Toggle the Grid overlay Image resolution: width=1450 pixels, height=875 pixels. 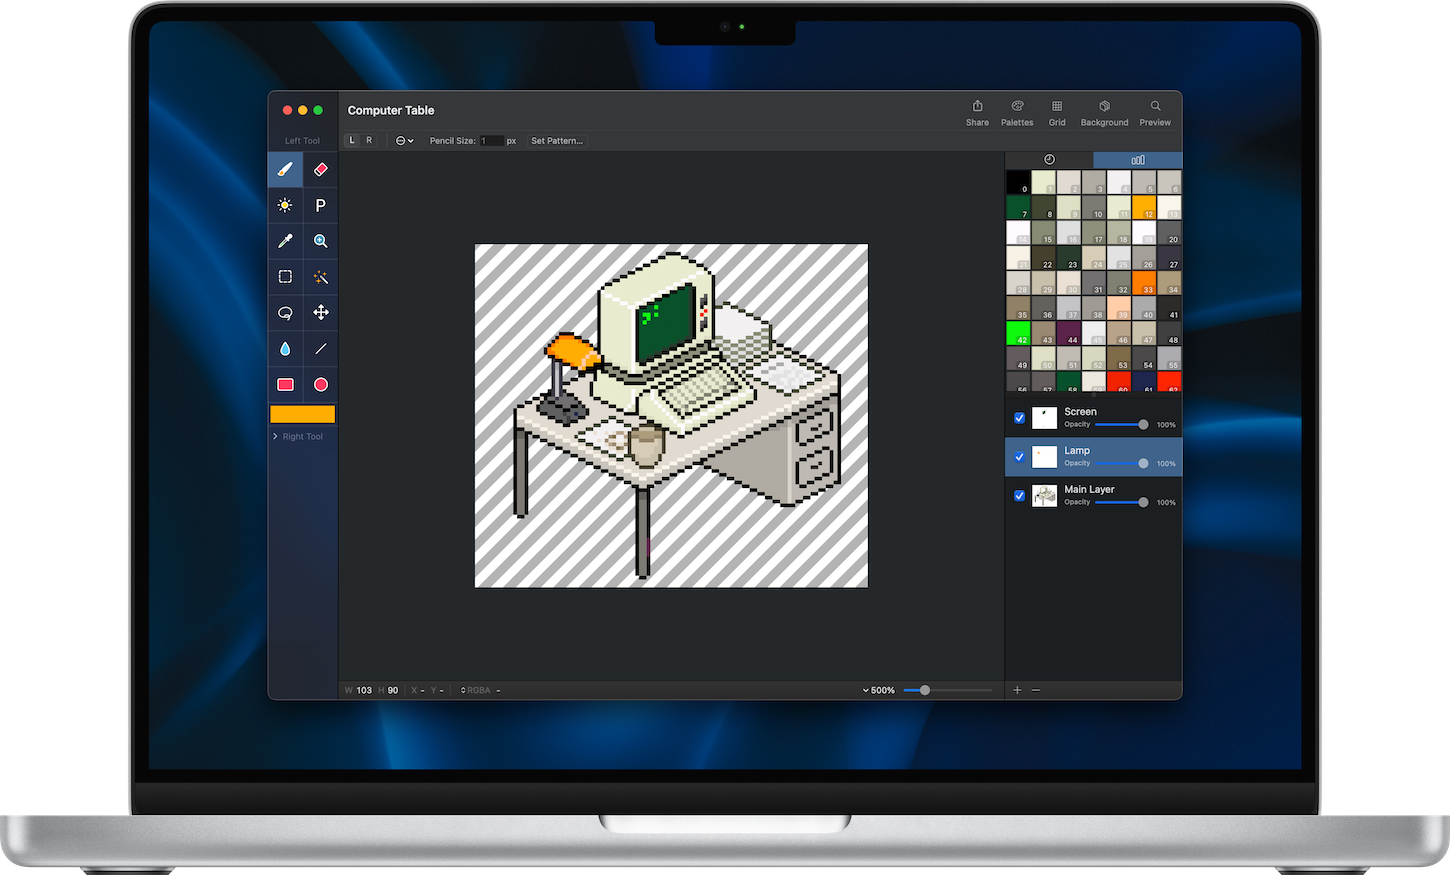point(1057,113)
